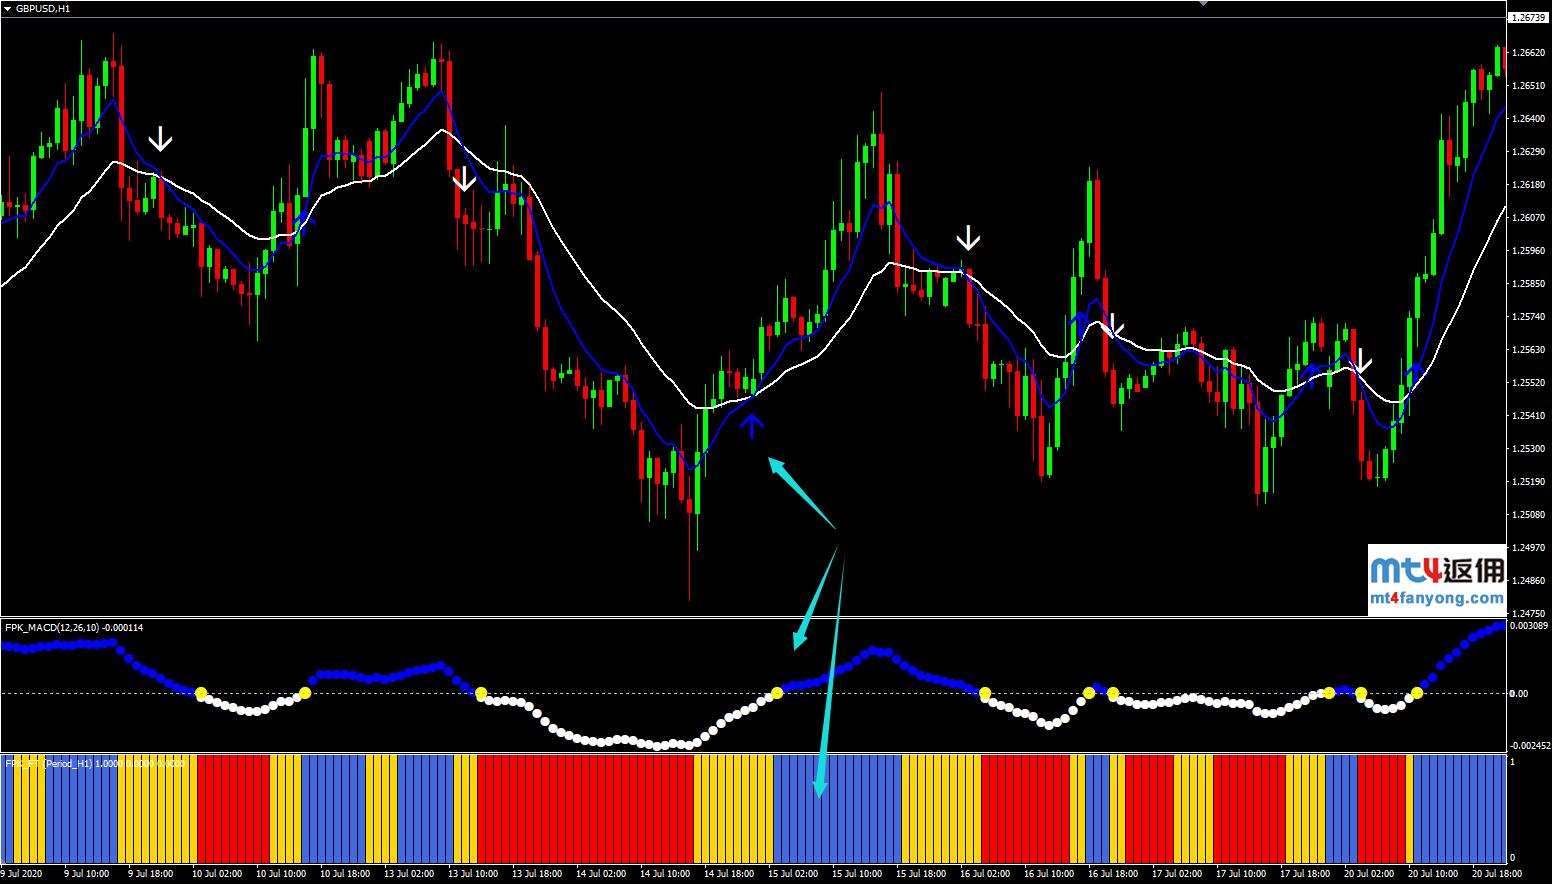Click the first white down arrow near 9 Jul 18:00
The width and height of the screenshot is (1552, 884).
point(160,138)
